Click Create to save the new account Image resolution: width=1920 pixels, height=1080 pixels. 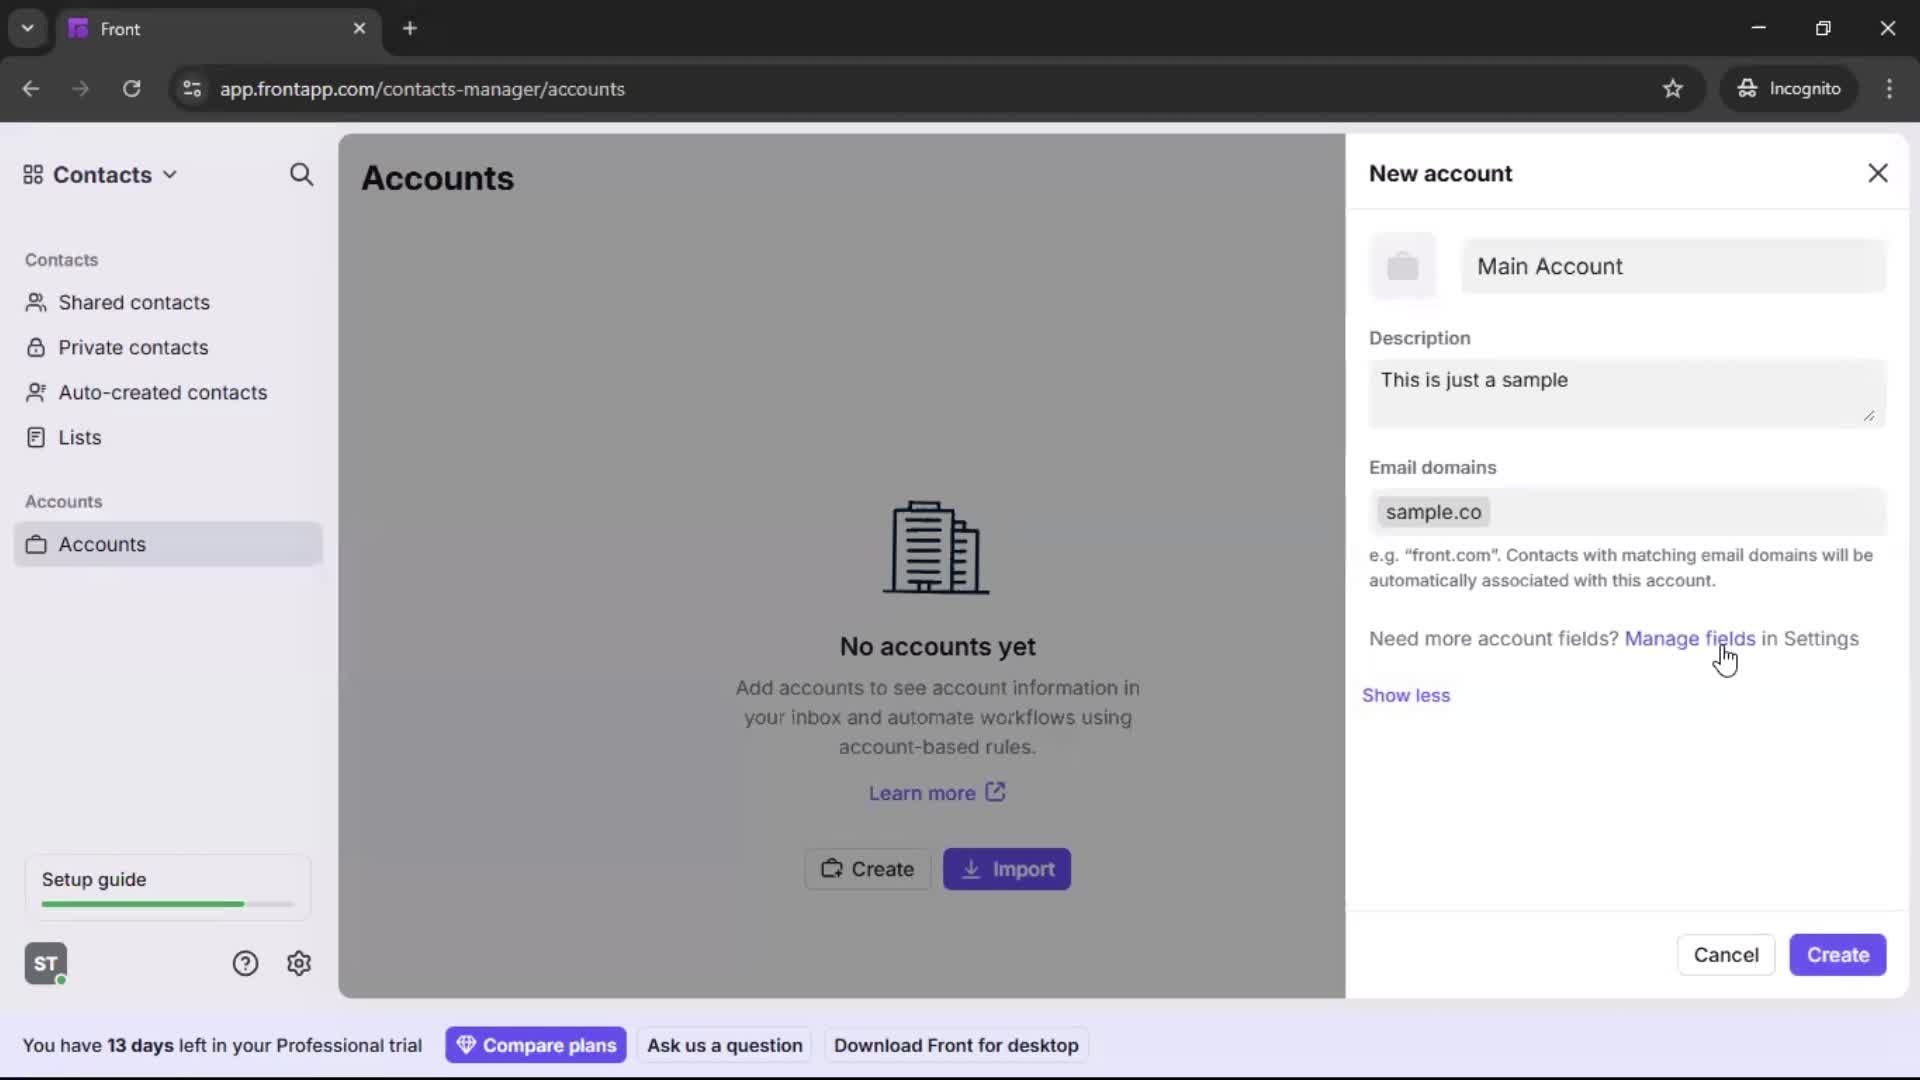pyautogui.click(x=1838, y=955)
